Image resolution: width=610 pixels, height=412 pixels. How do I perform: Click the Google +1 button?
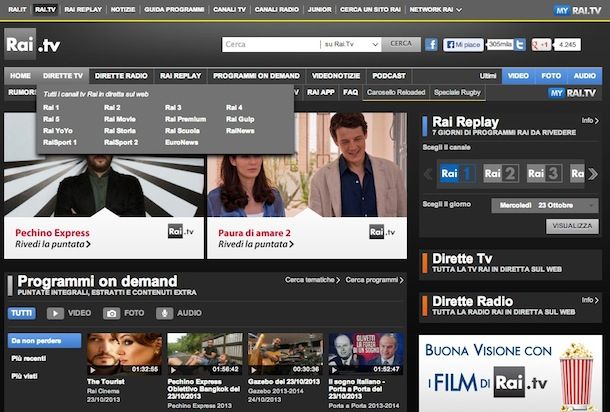(x=541, y=45)
